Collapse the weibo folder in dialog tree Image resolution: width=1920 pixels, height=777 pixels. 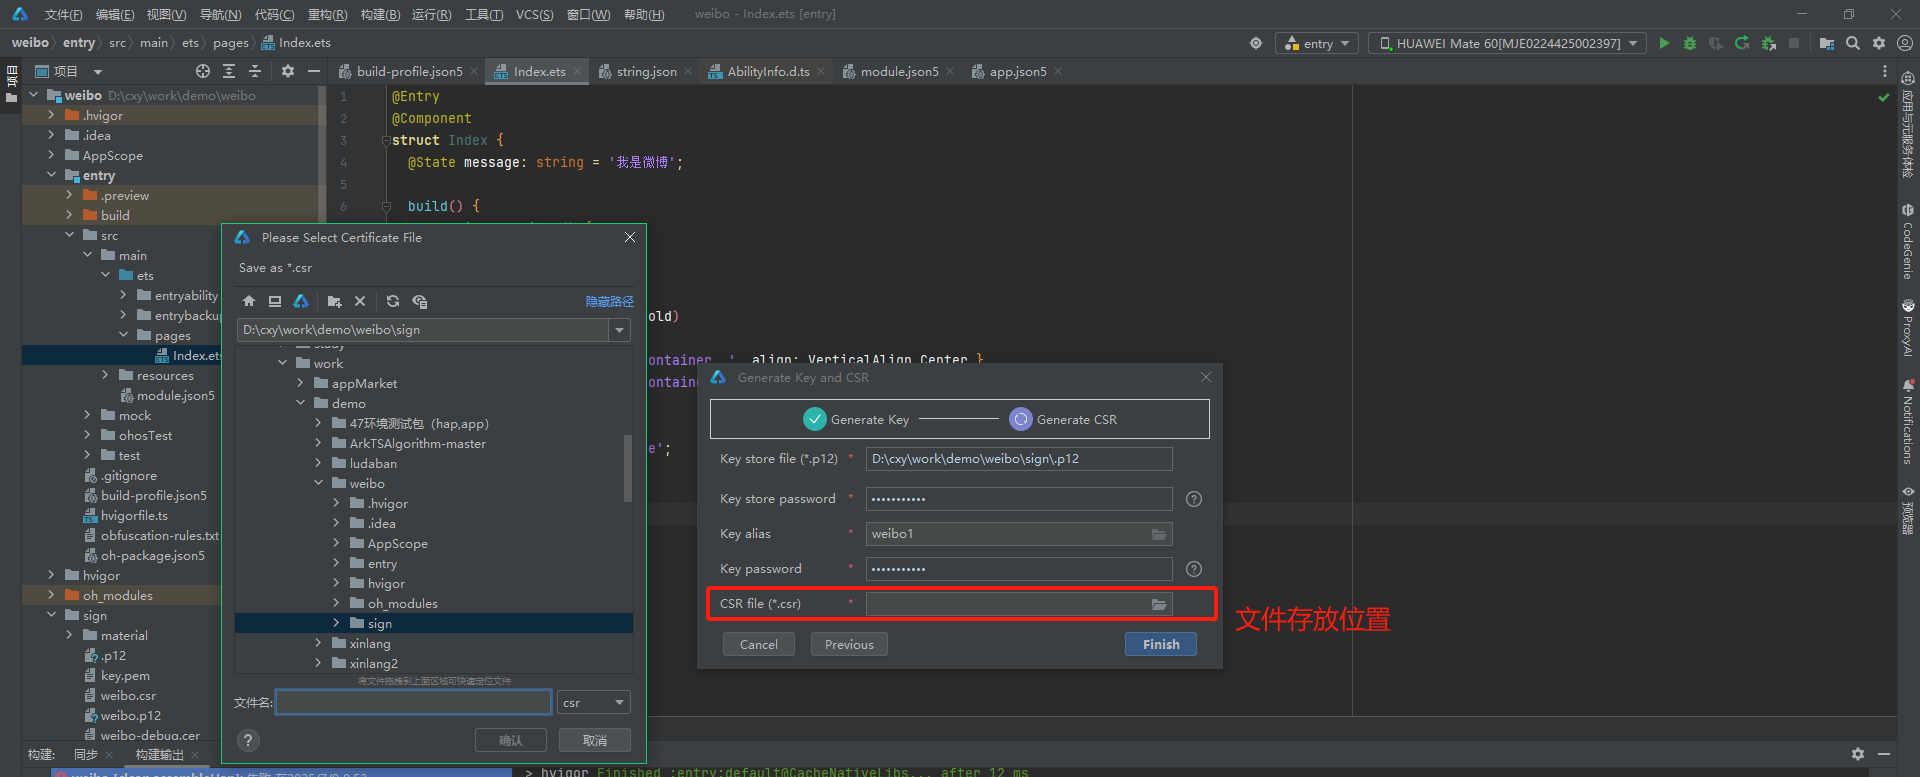pyautogui.click(x=319, y=484)
